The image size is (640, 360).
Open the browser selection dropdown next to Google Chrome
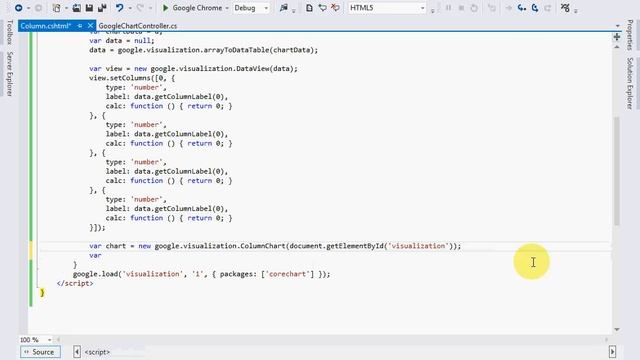click(227, 8)
